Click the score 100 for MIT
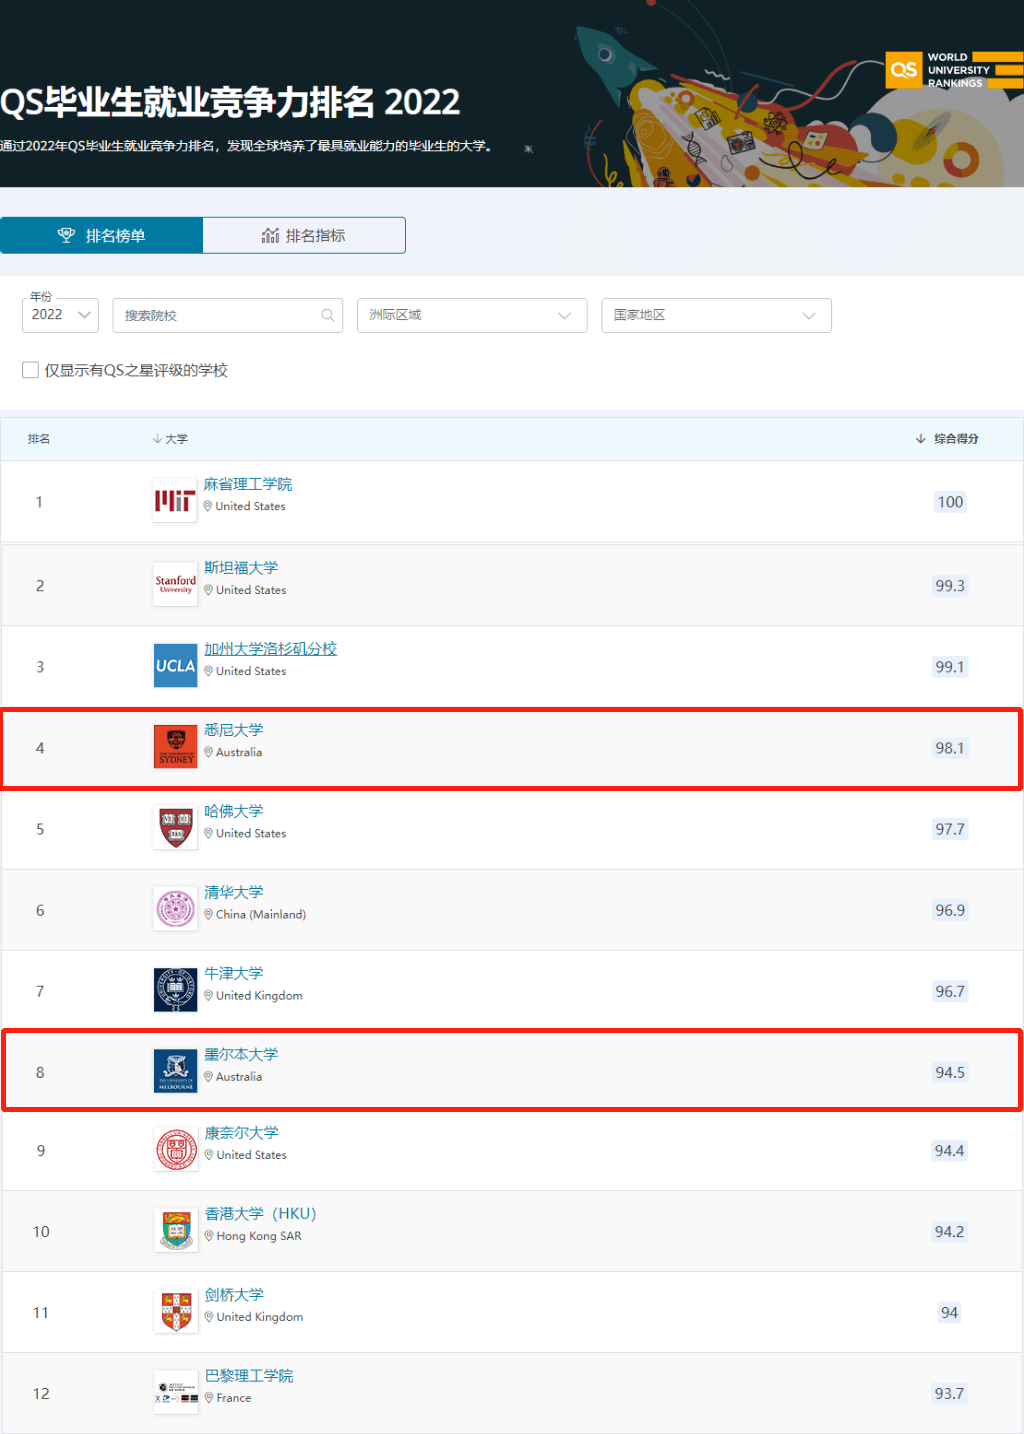 [x=950, y=502]
